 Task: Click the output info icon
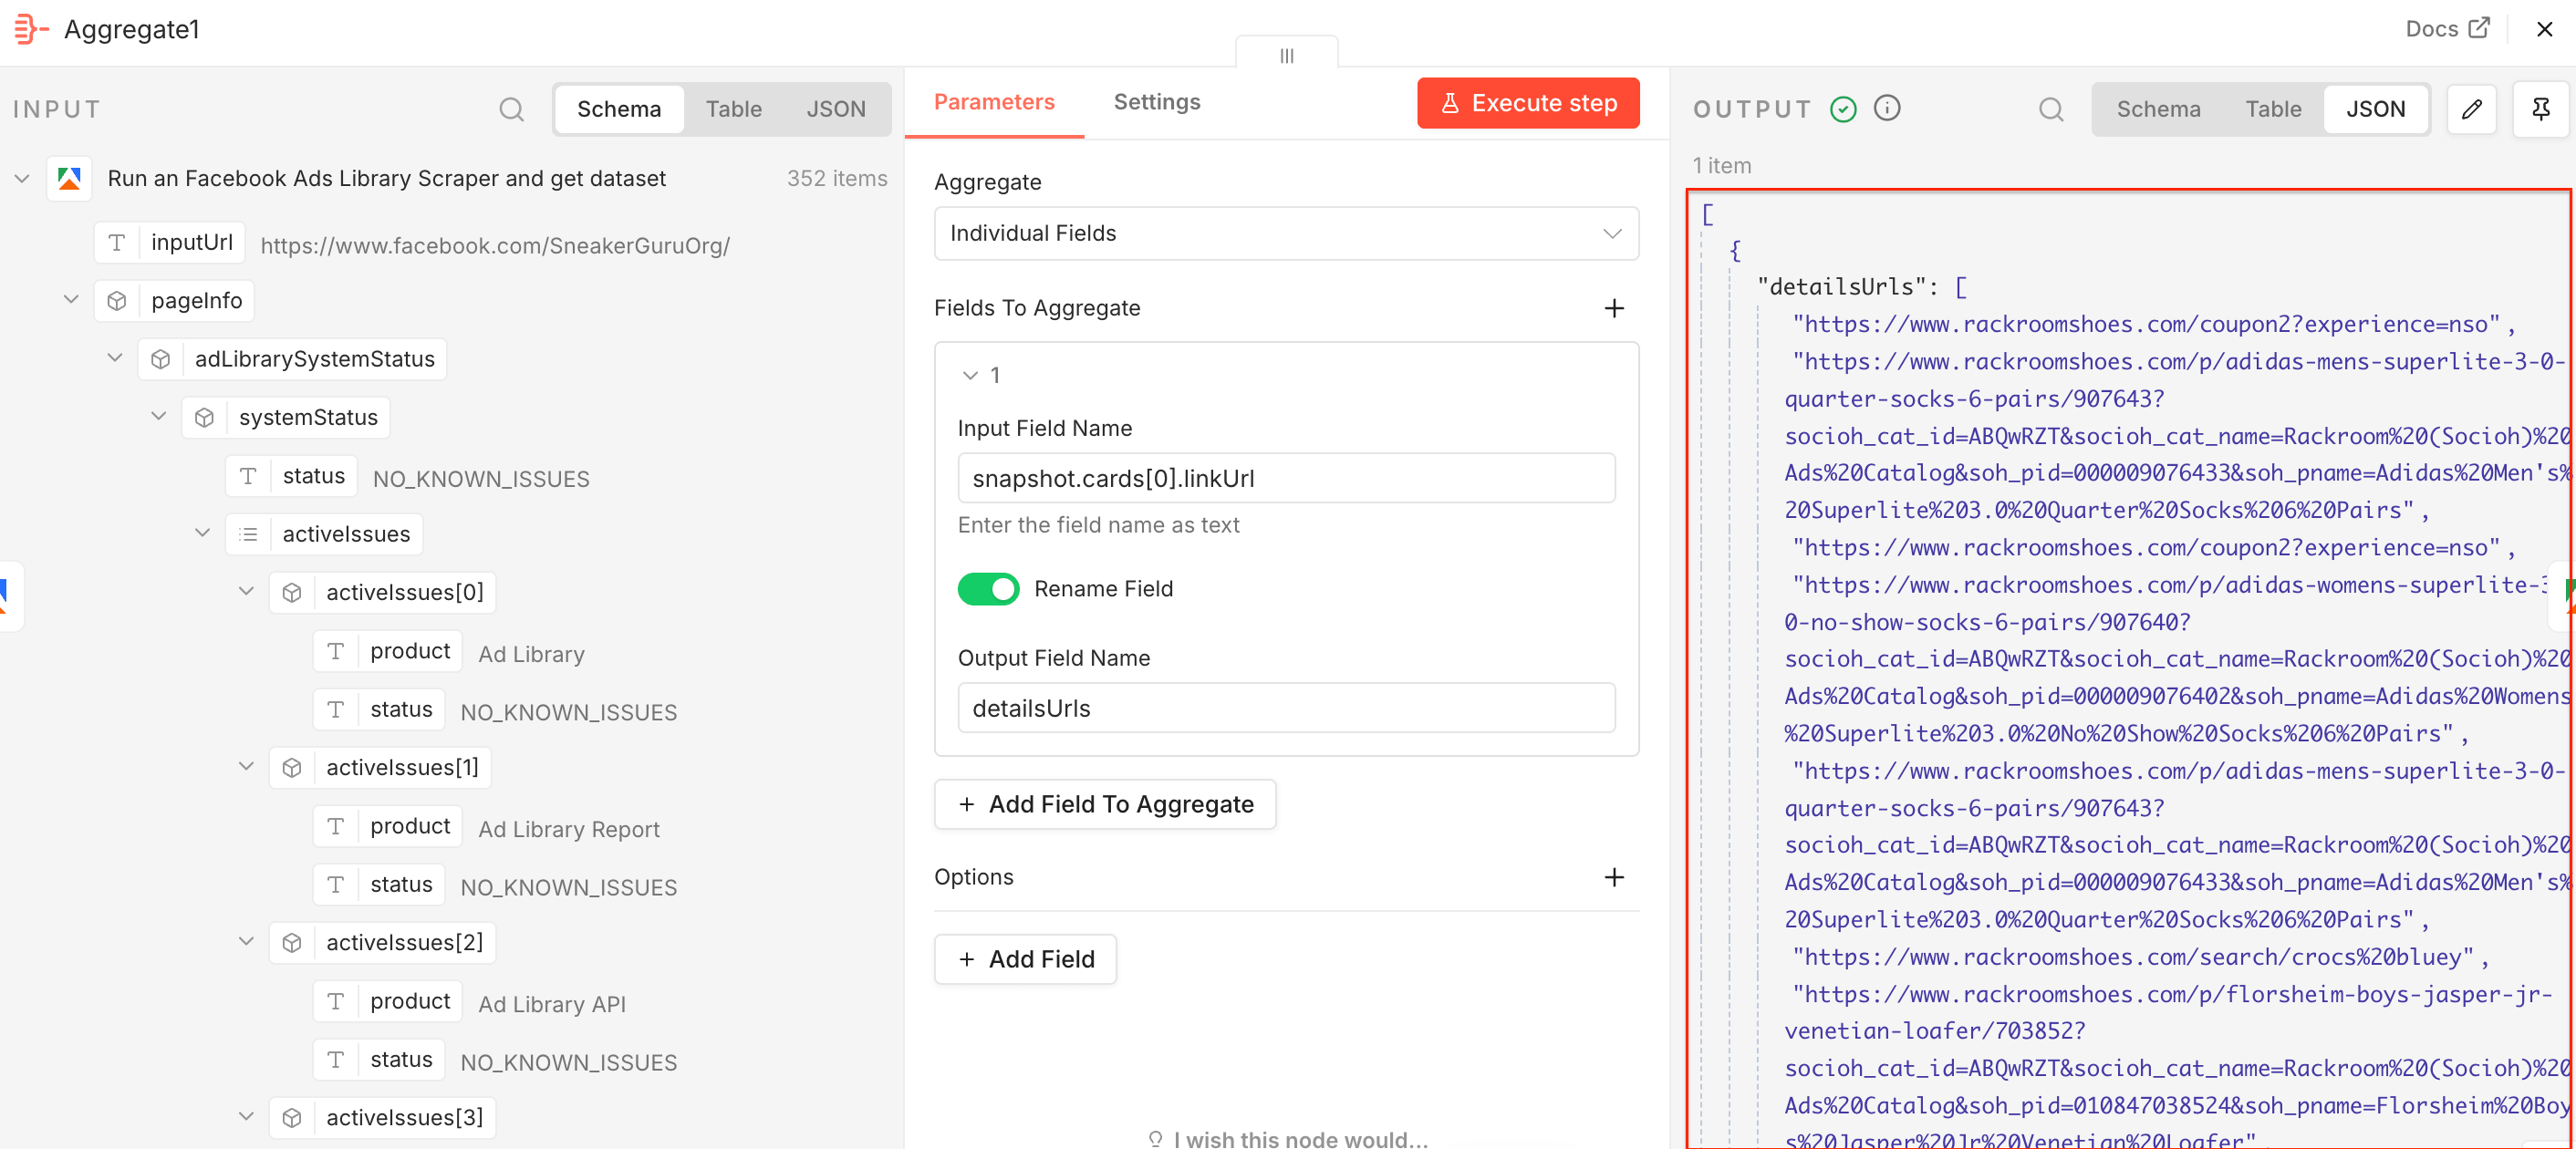pyautogui.click(x=1887, y=109)
